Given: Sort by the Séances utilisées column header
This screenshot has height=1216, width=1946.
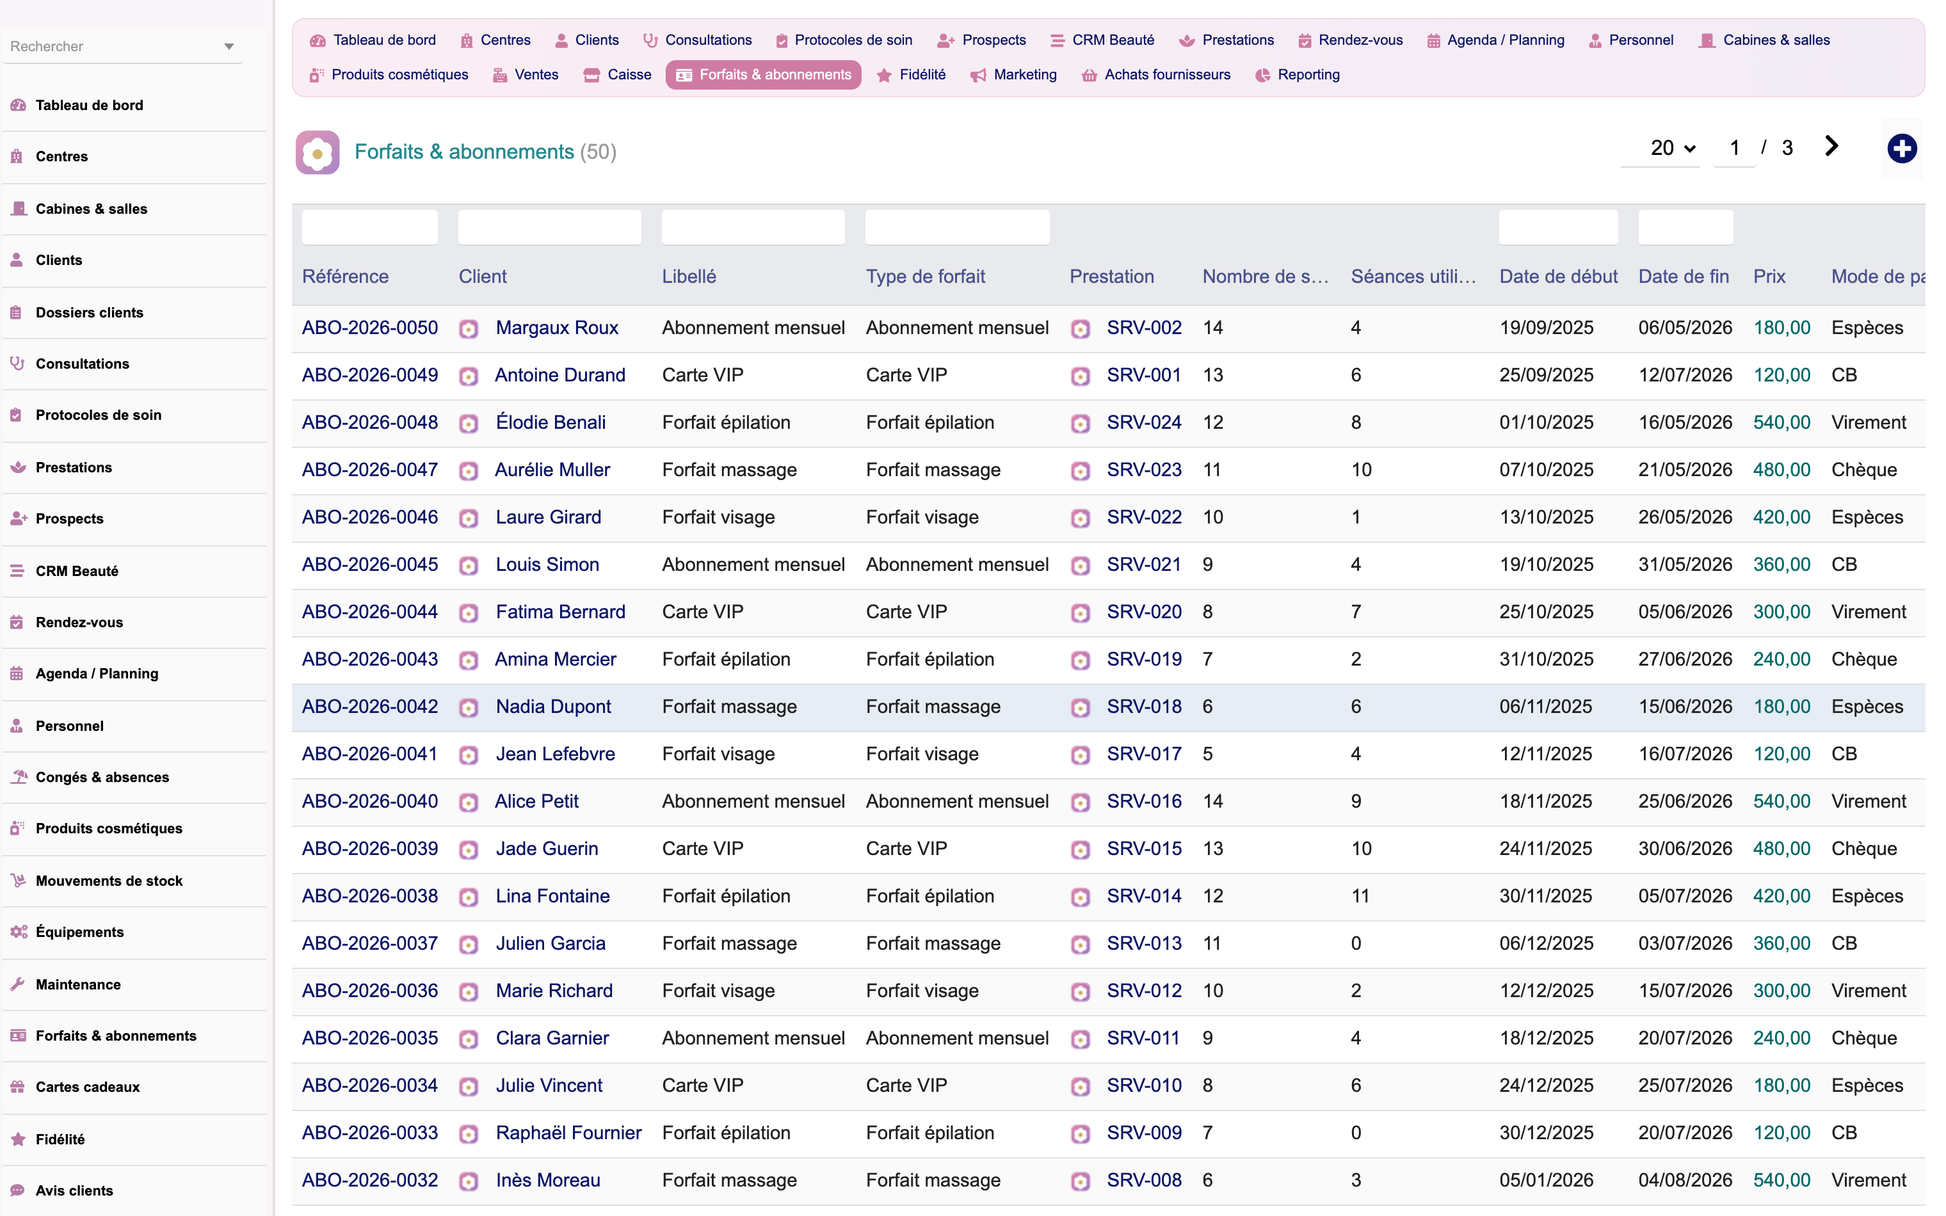Looking at the screenshot, I should click(x=1413, y=277).
